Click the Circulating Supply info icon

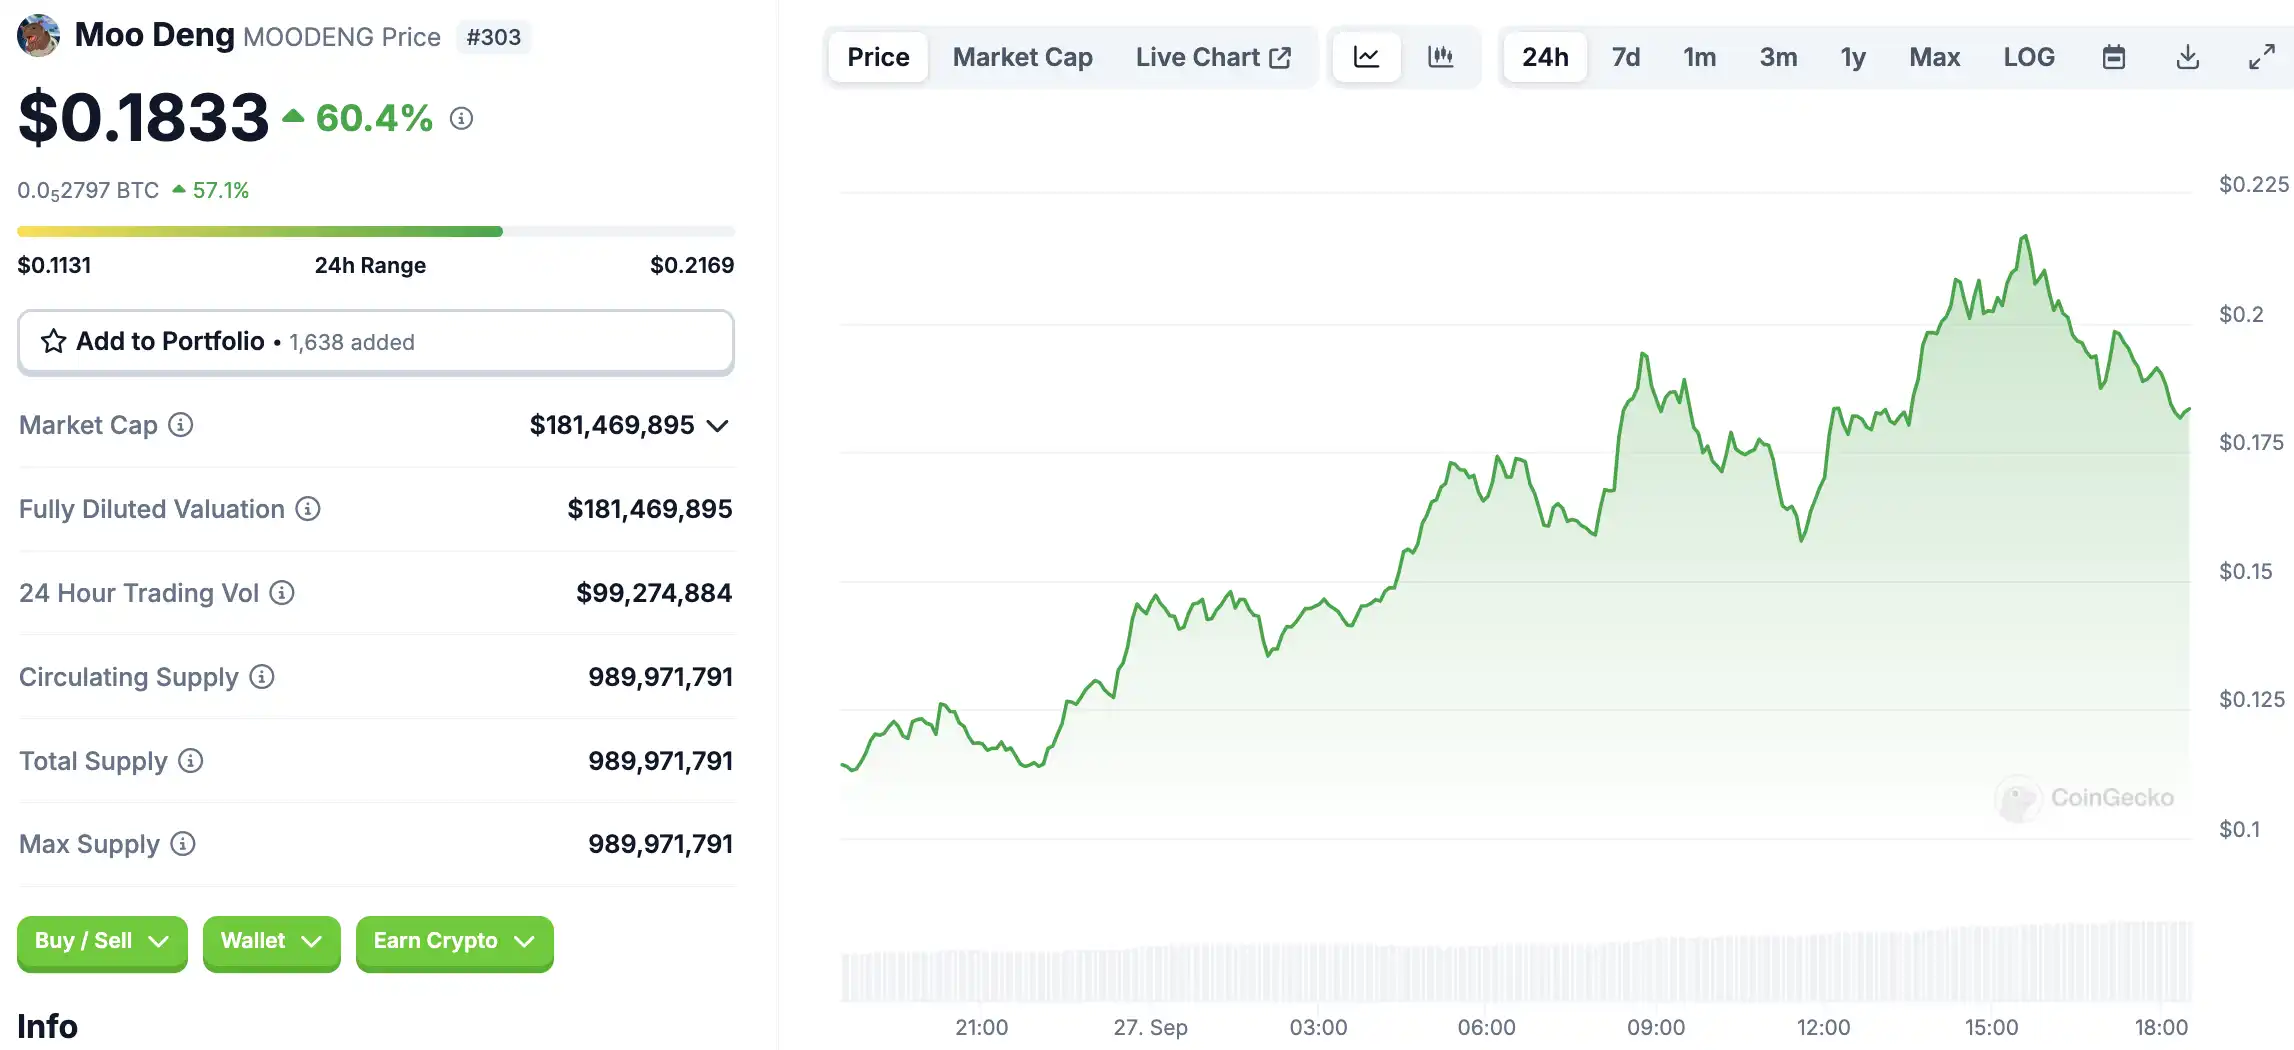point(262,677)
